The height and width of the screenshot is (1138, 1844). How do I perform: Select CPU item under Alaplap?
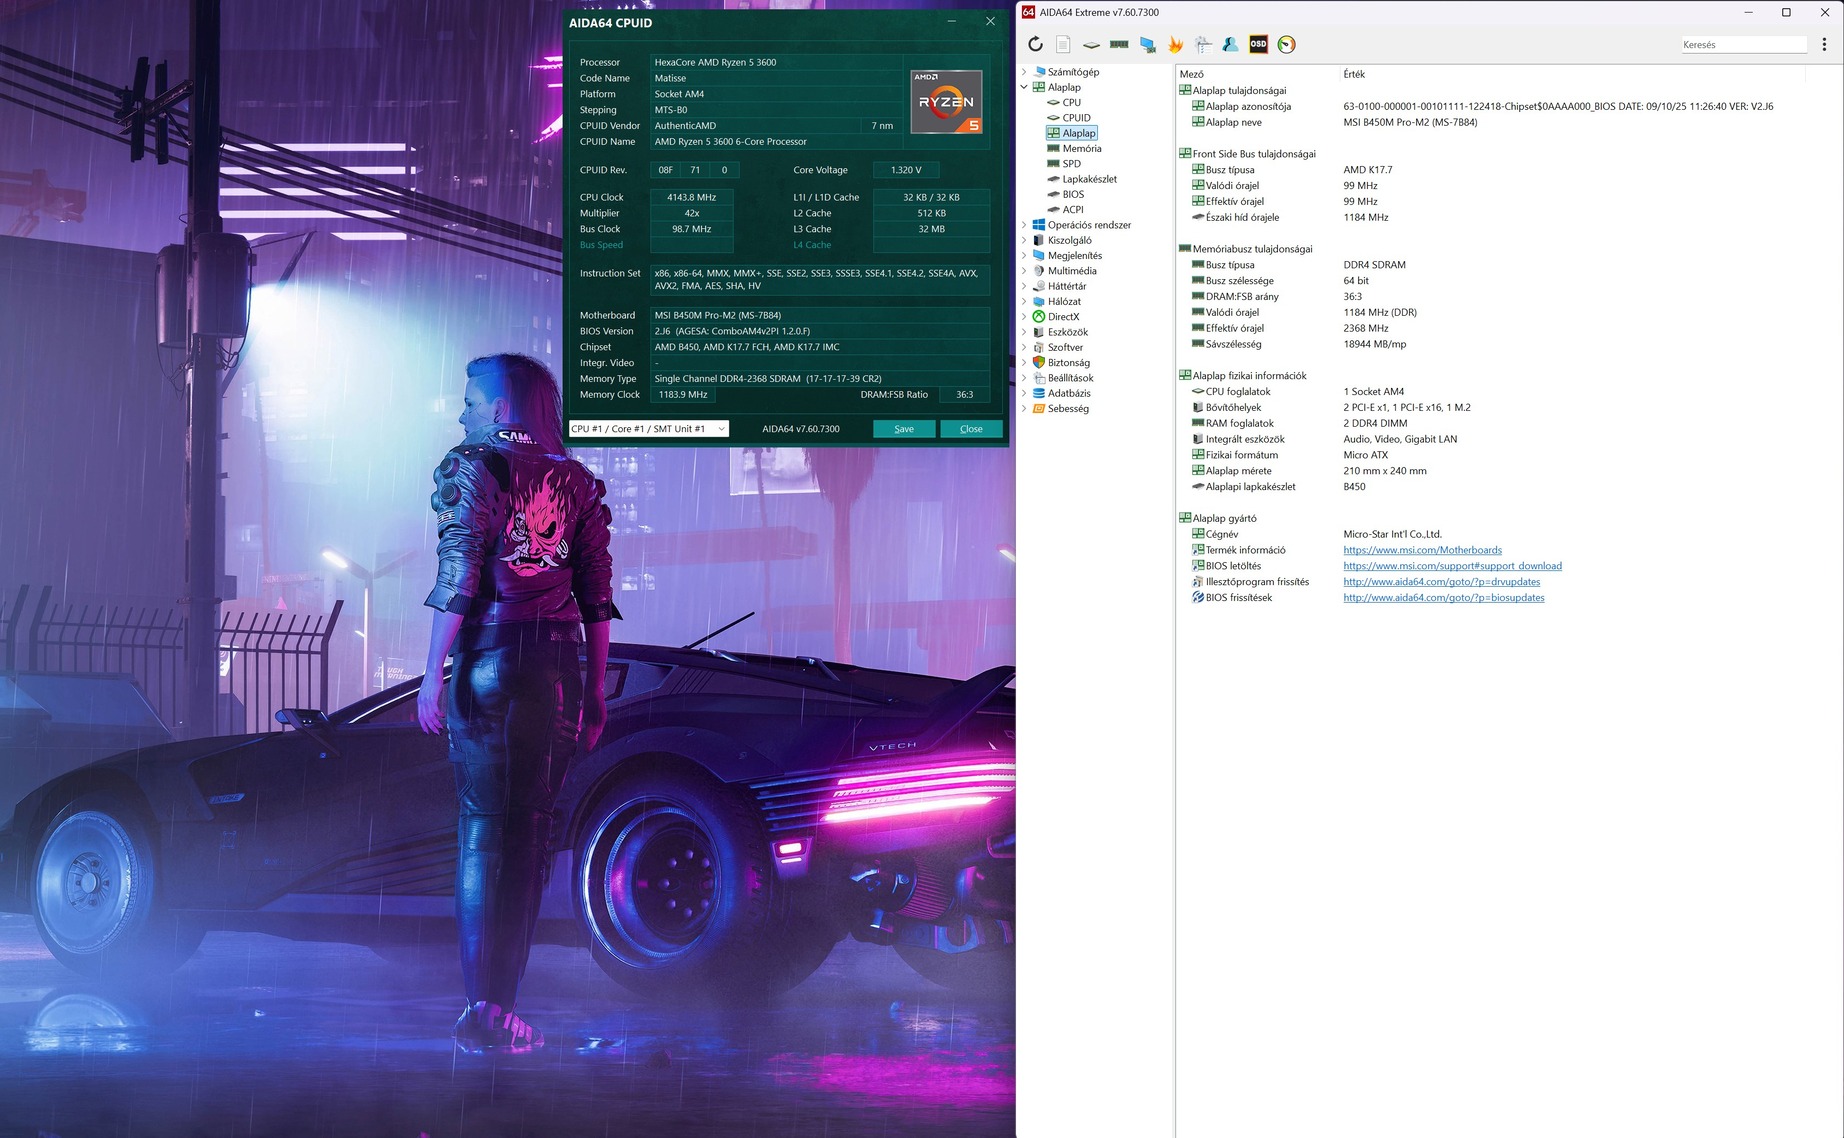coord(1071,102)
